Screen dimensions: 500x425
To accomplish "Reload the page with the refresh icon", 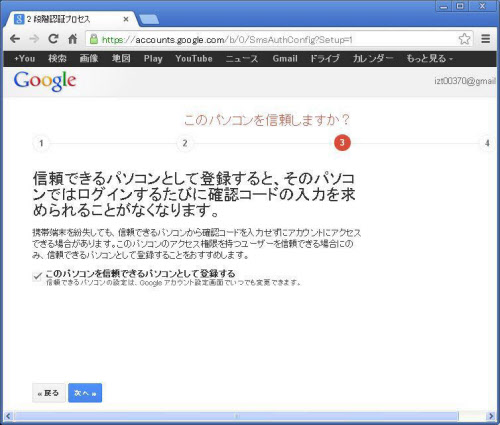I will pyautogui.click(x=53, y=39).
